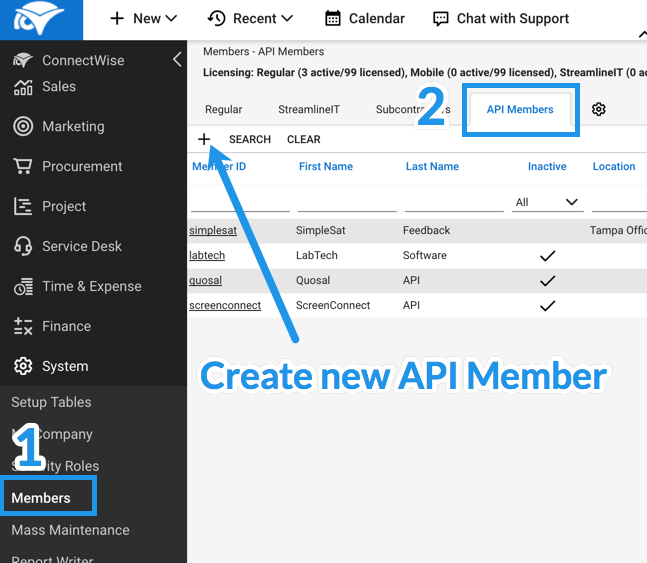Open Time & Expense module
This screenshot has height=563, width=647.
(93, 287)
